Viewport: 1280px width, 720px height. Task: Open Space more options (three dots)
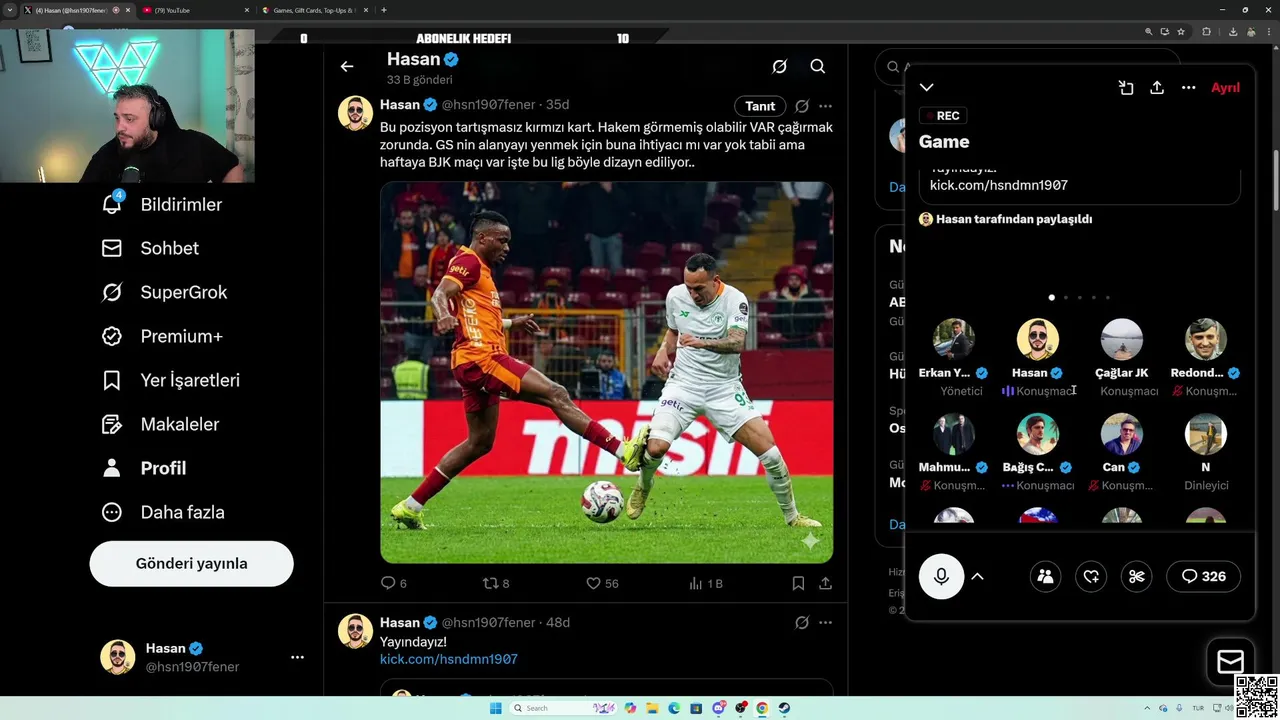(x=1188, y=88)
